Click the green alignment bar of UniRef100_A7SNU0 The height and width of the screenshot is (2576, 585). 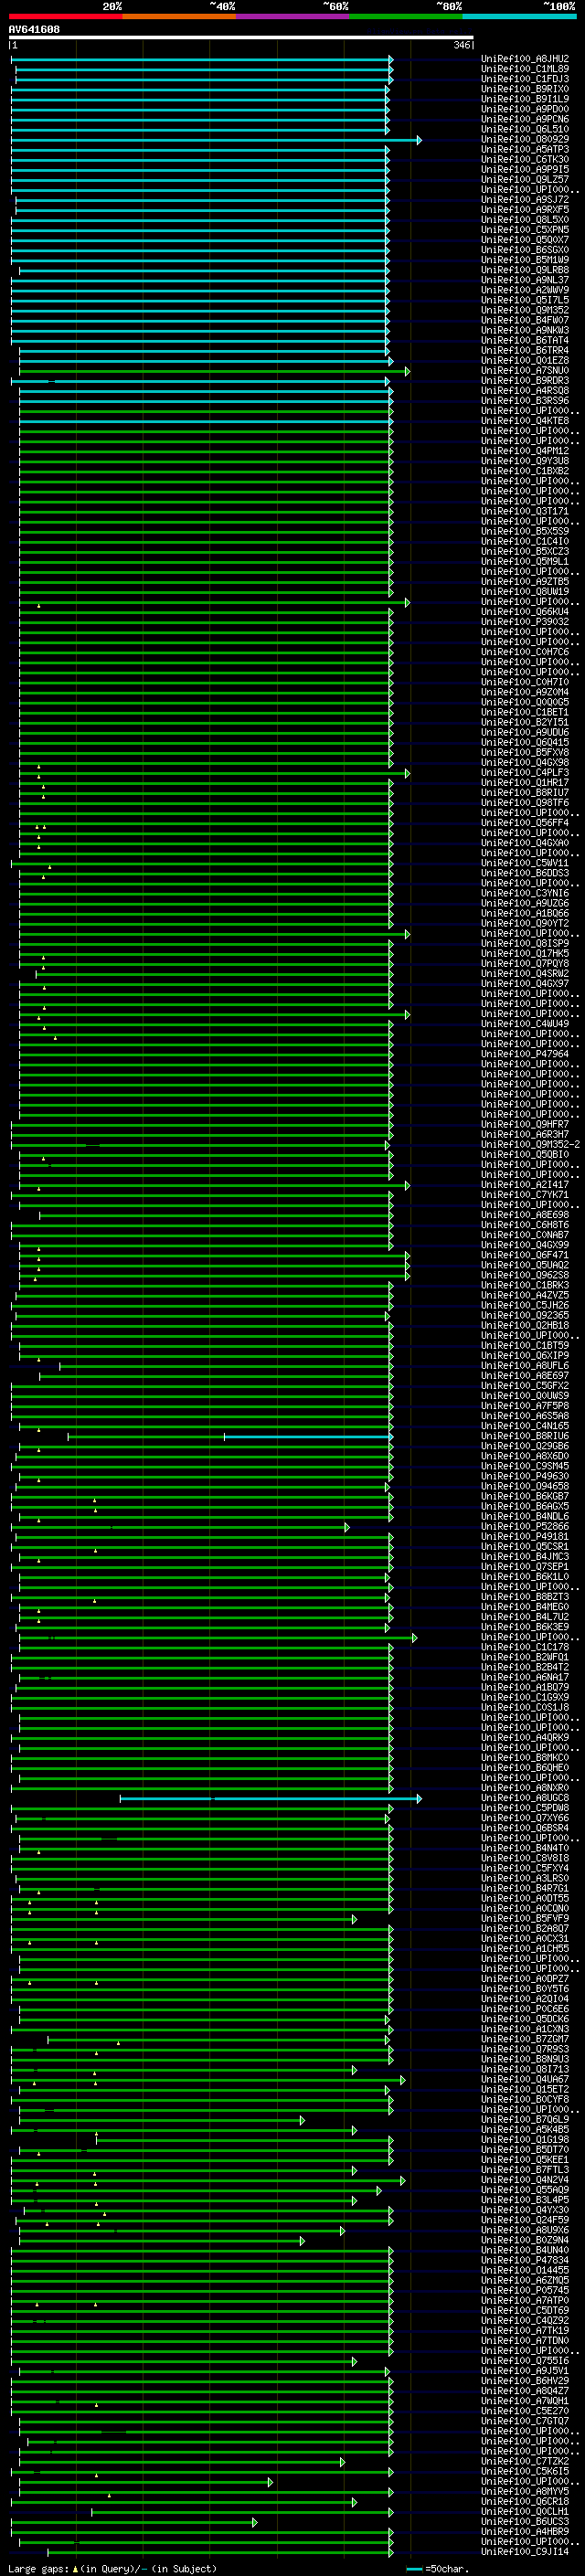coord(214,371)
